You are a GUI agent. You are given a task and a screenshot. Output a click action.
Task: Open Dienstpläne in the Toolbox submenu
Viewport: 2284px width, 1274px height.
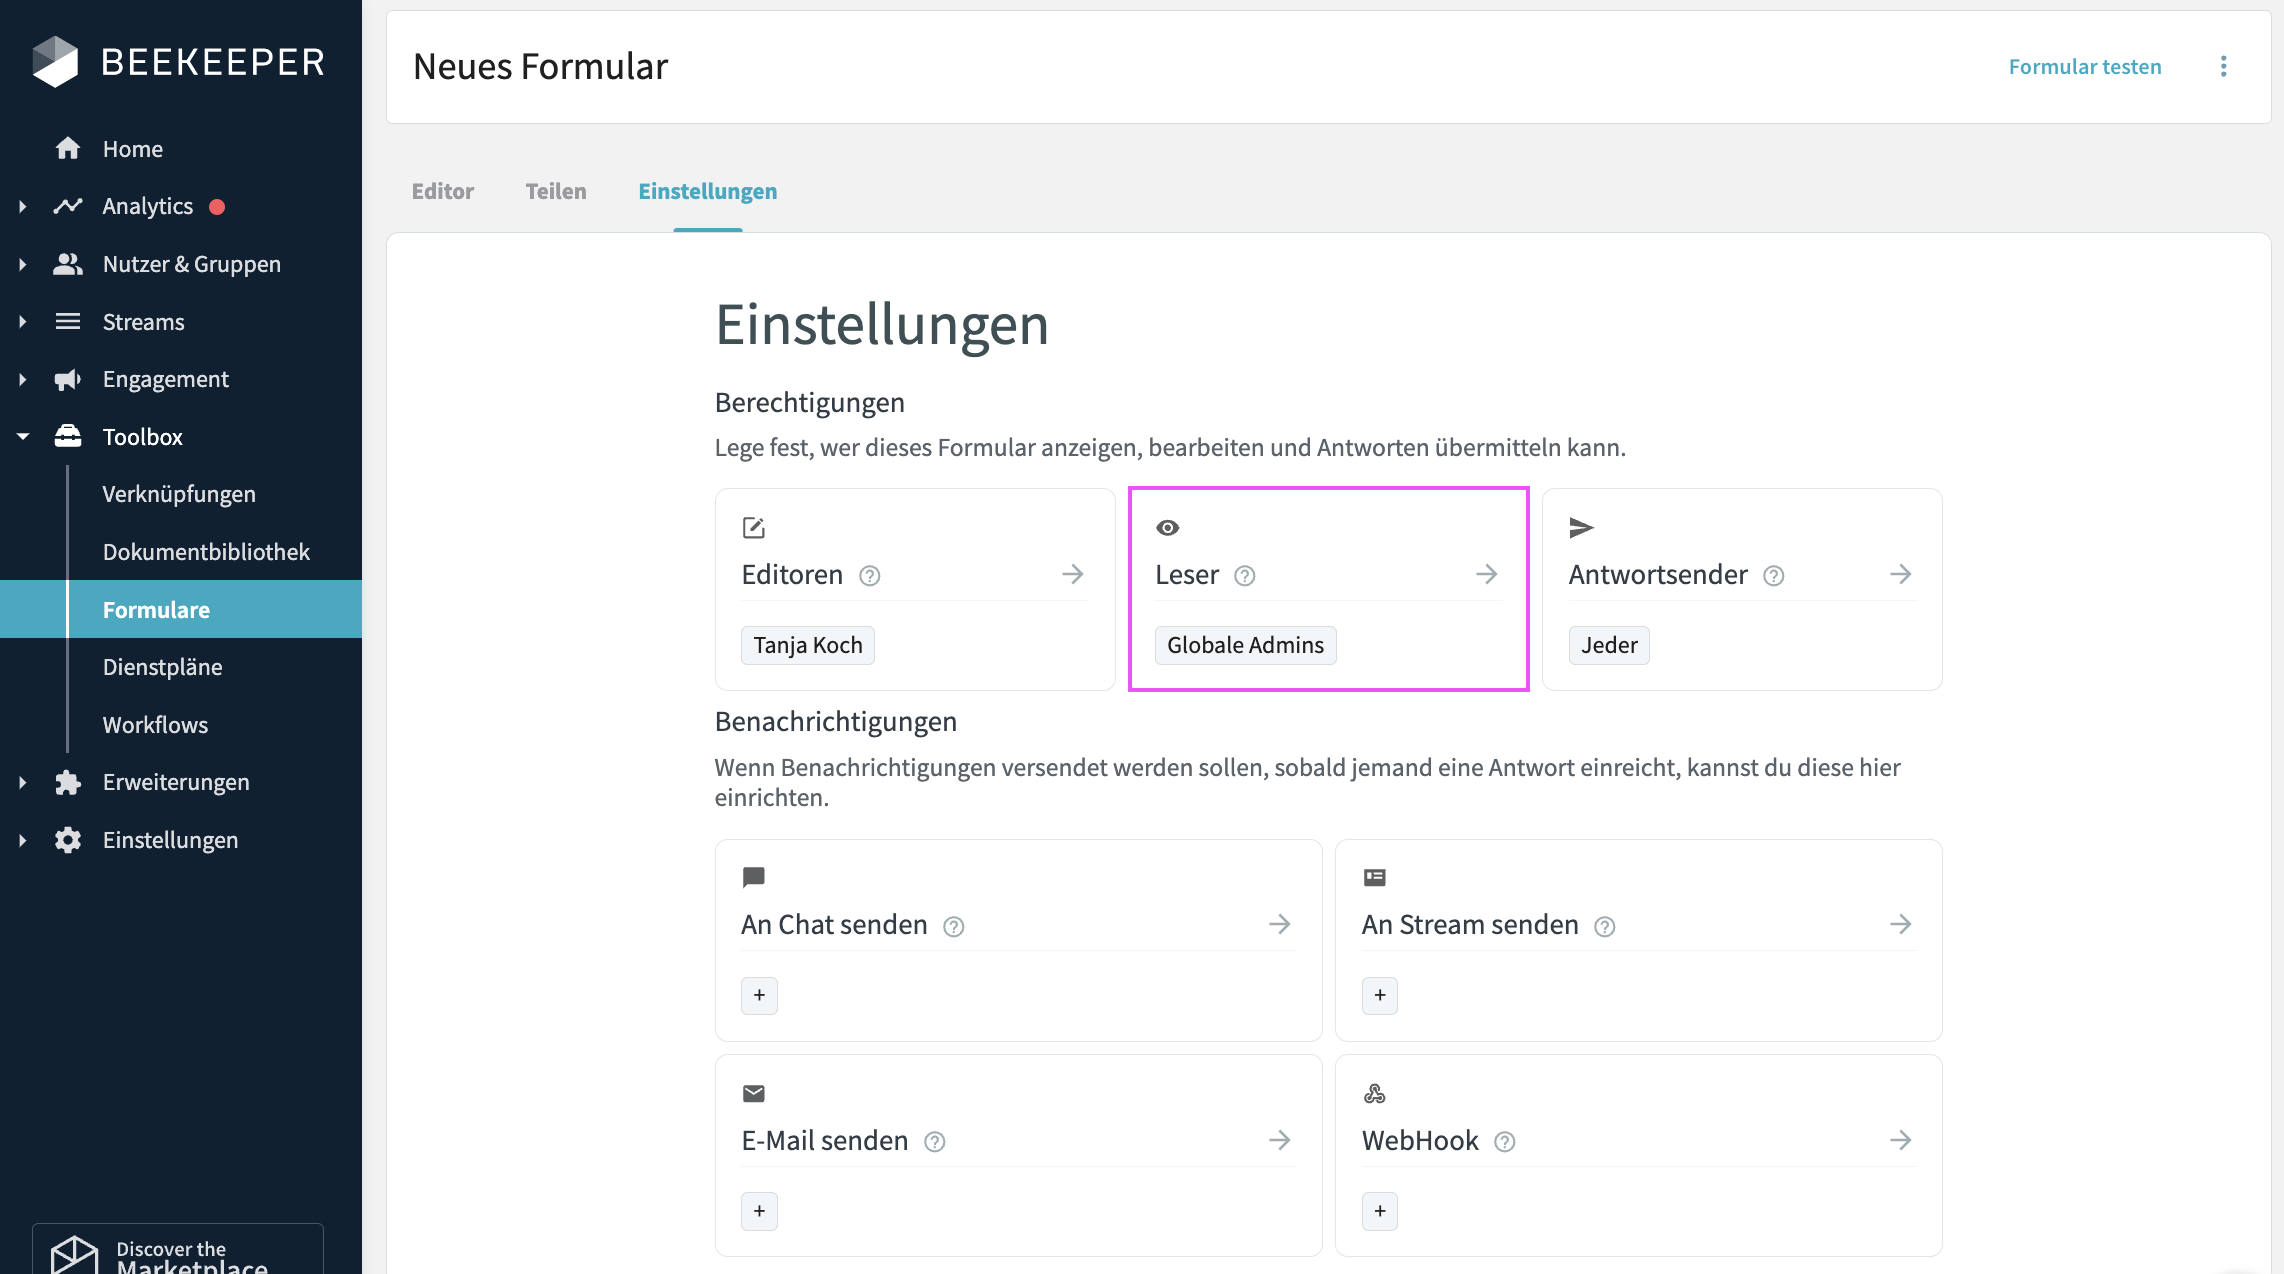pos(162,667)
